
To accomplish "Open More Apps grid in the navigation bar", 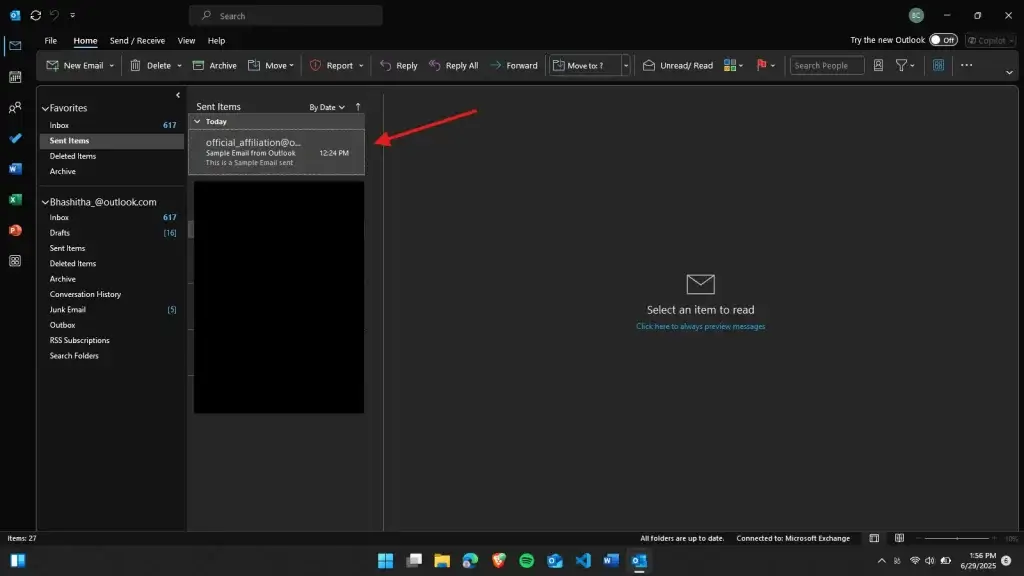I will point(15,261).
